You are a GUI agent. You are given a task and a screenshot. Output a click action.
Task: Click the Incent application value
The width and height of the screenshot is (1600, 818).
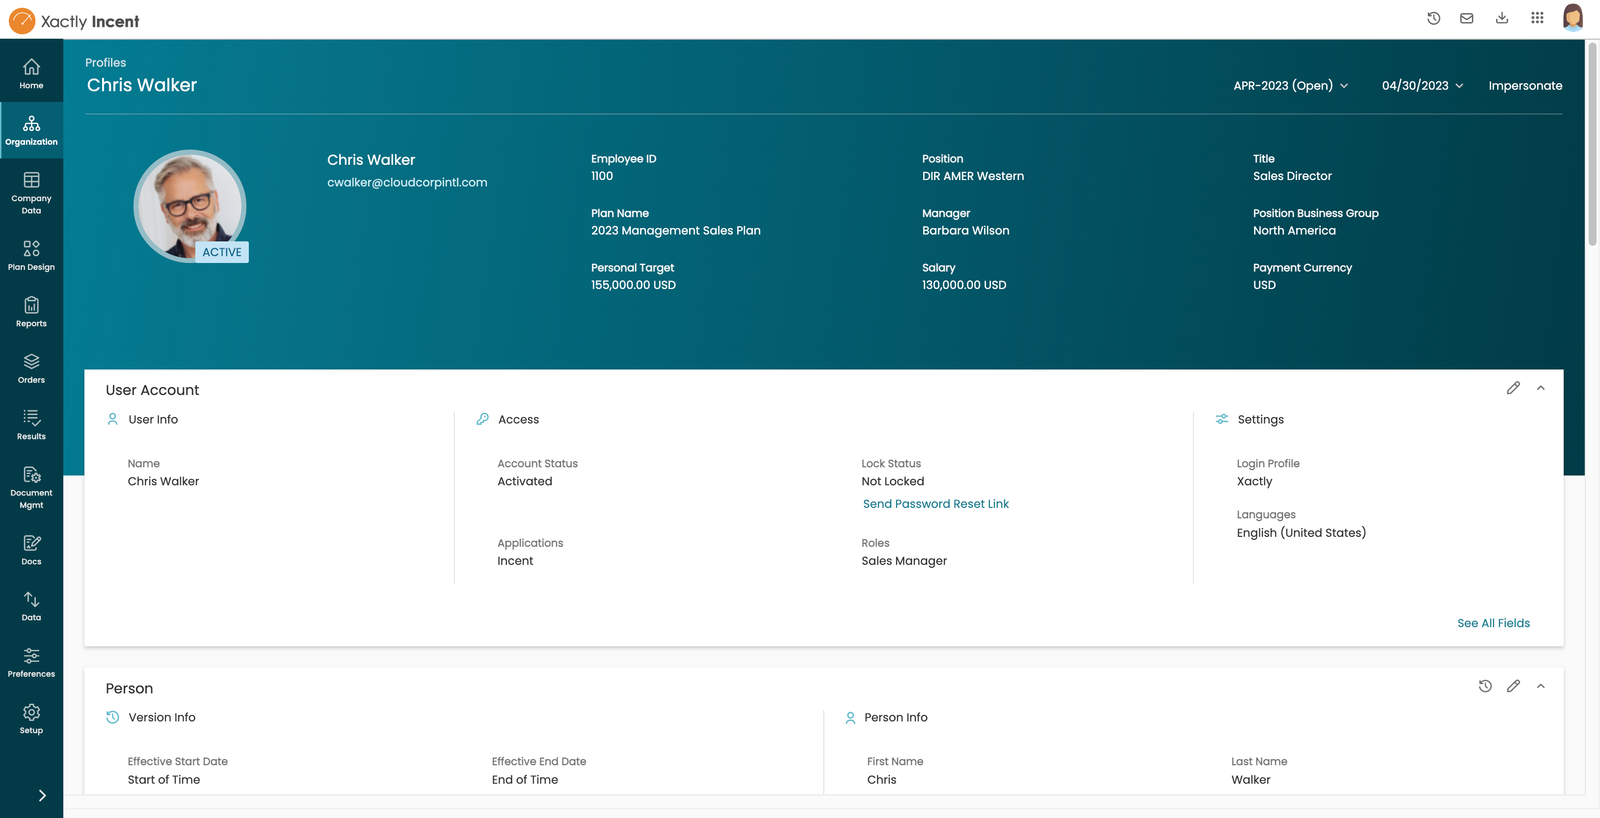tap(515, 561)
